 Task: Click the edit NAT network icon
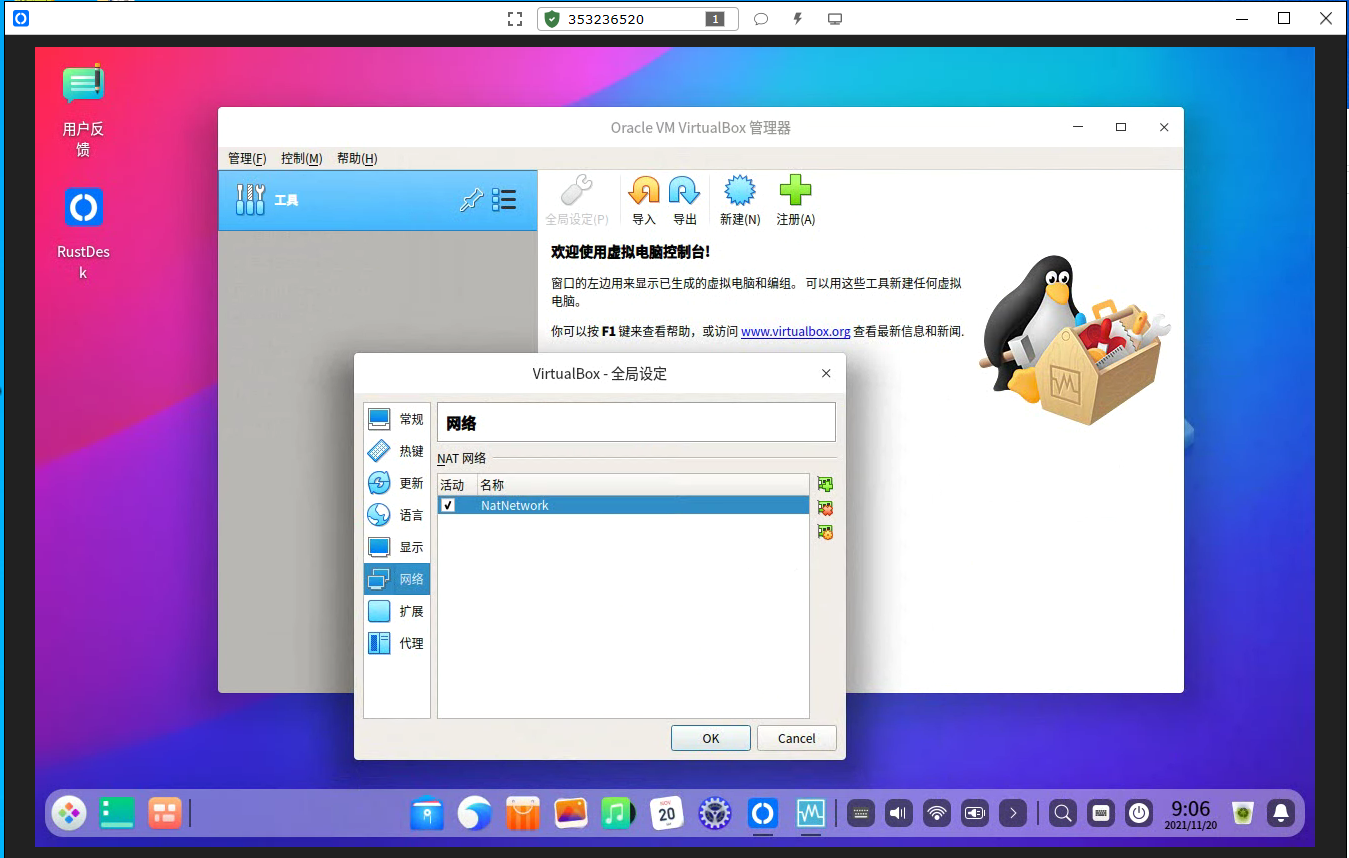pyautogui.click(x=825, y=532)
